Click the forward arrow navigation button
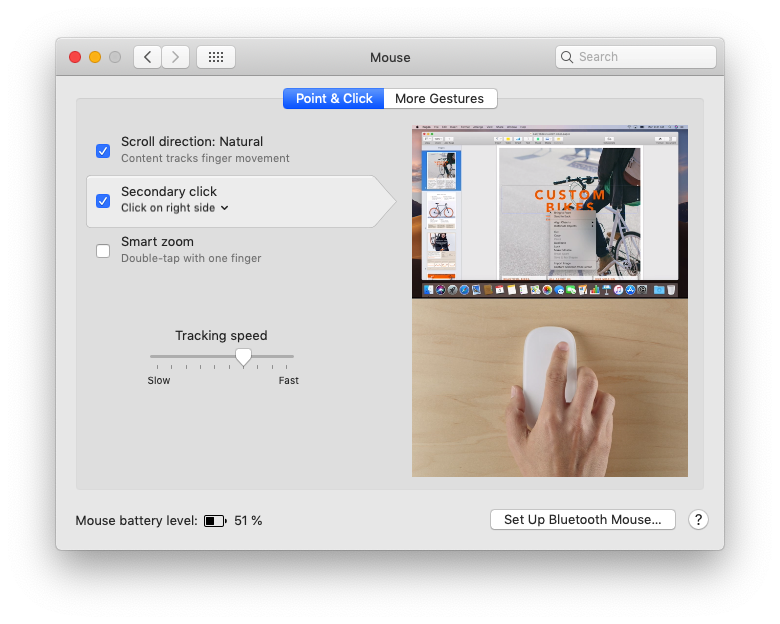780x624 pixels. (176, 57)
